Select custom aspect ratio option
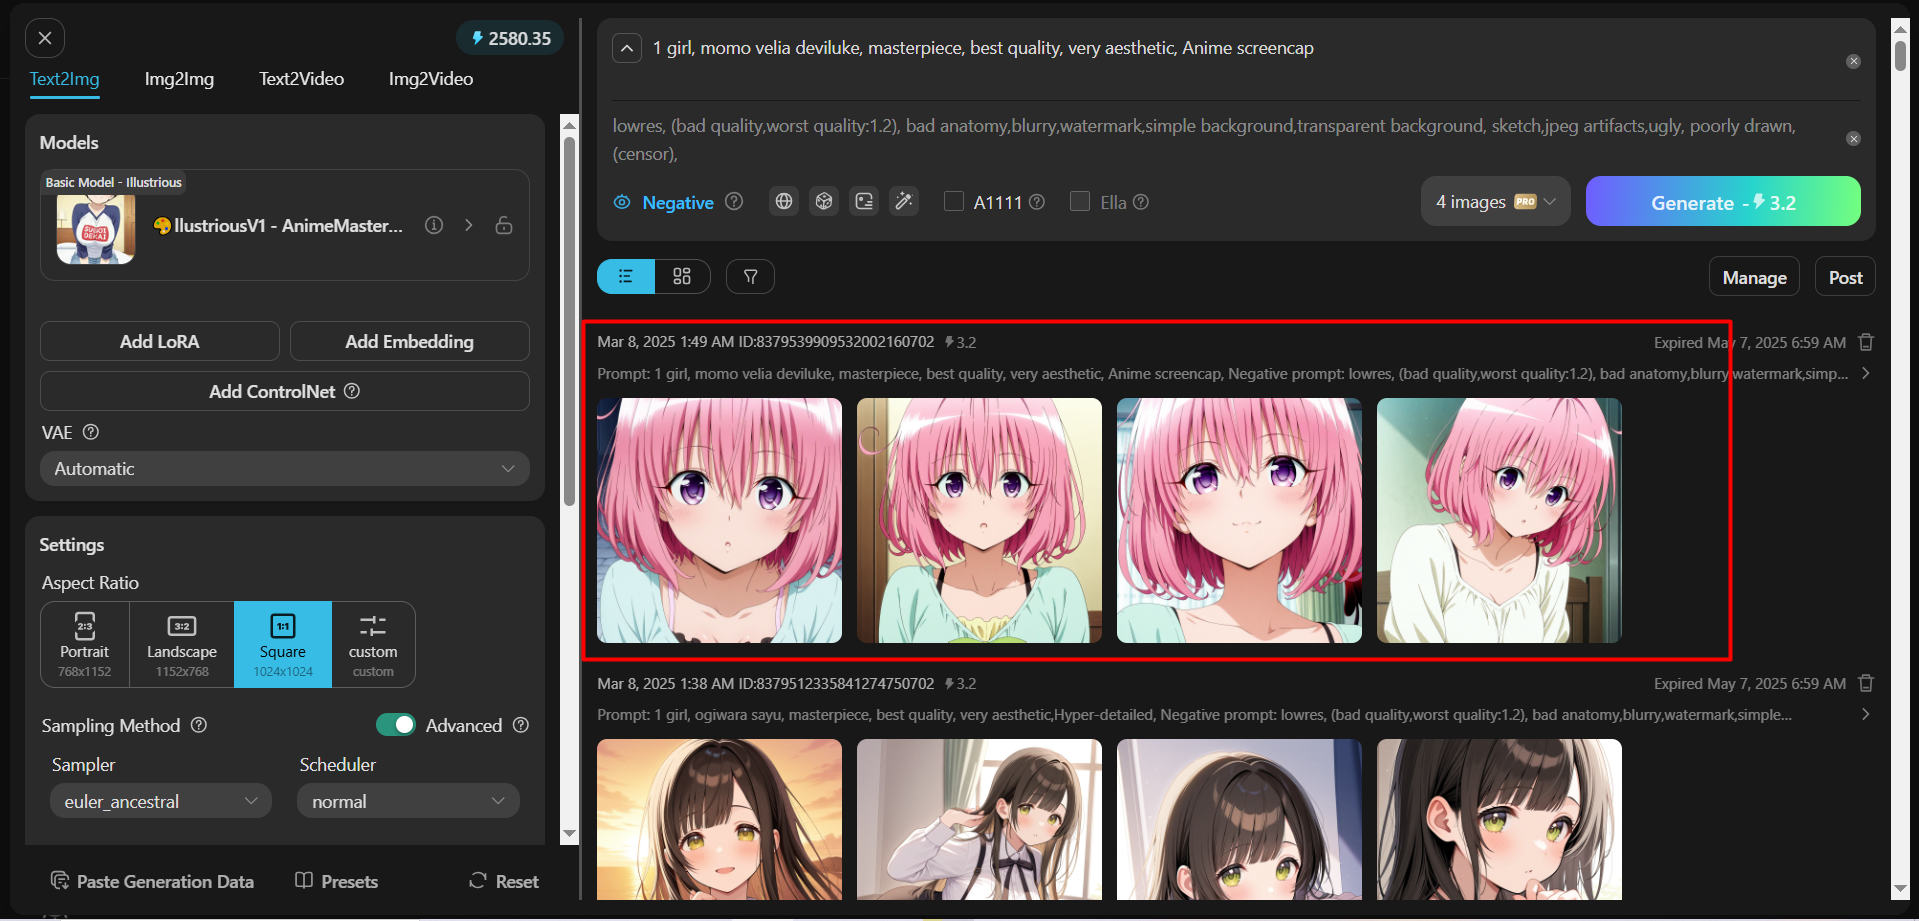Screen dimensions: 1919x921 [373, 645]
